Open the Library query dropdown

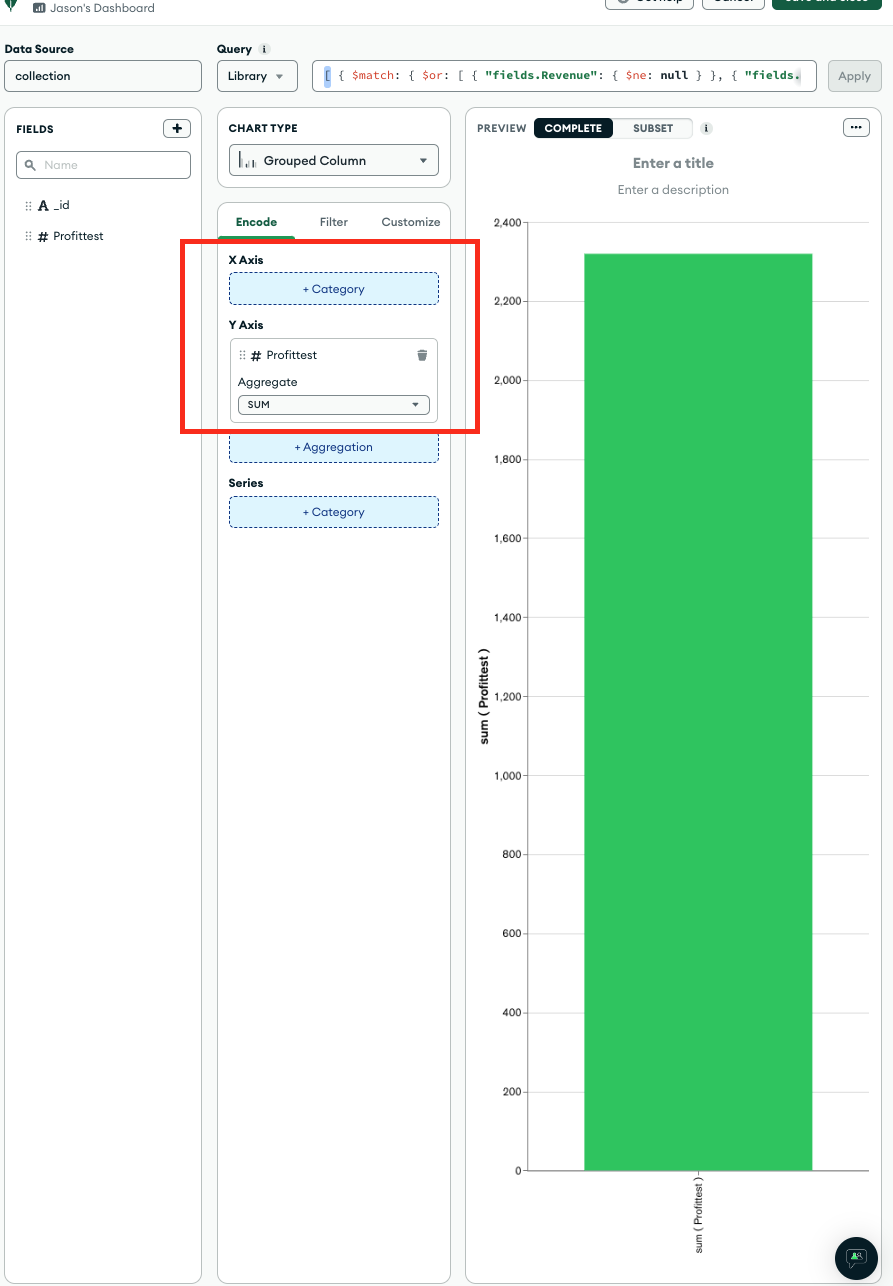click(257, 76)
